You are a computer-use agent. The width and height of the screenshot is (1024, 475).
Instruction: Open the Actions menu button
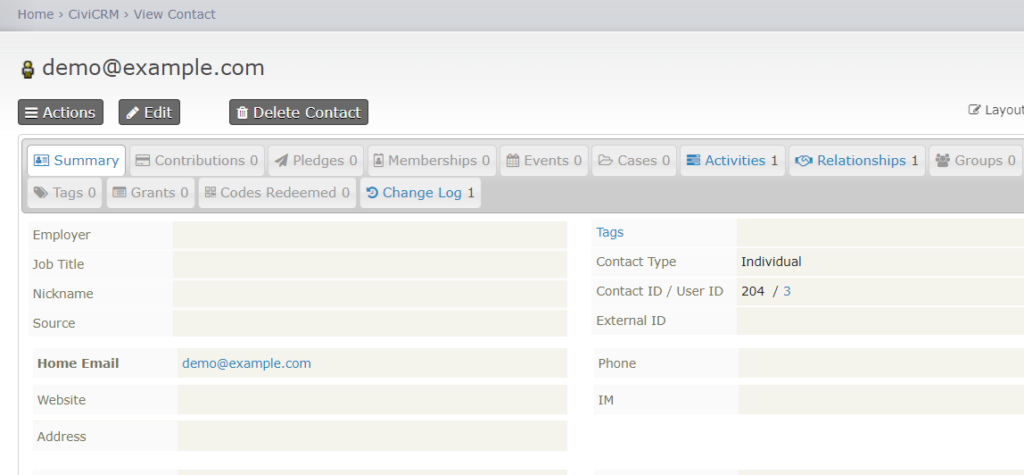click(x=60, y=112)
